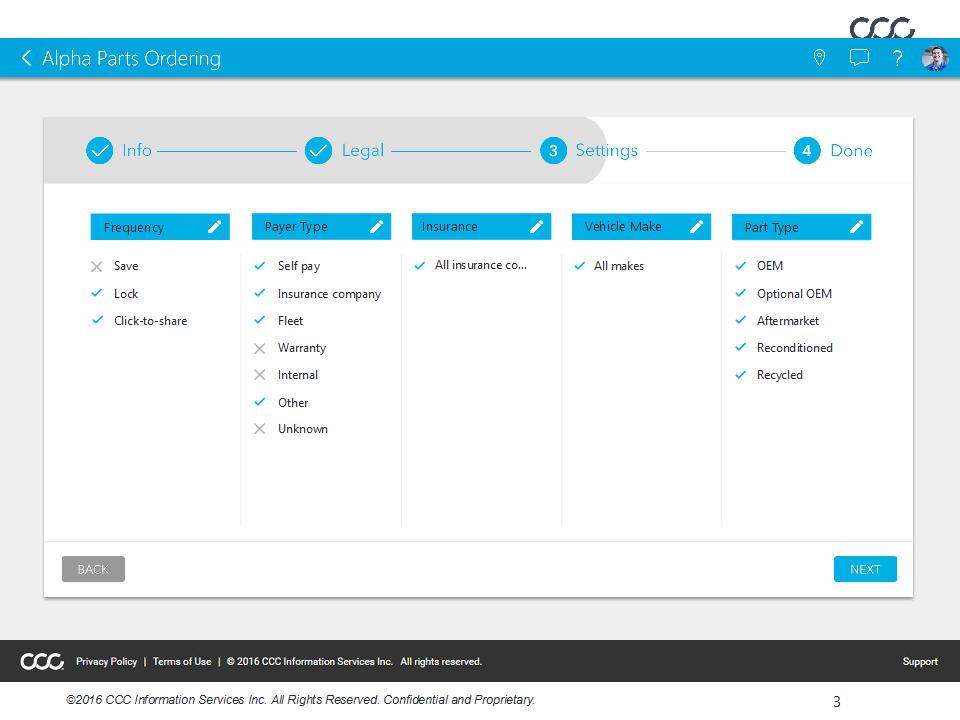Enable the Unknown payer type
Viewport: 960px width, 720px height.
coord(291,429)
